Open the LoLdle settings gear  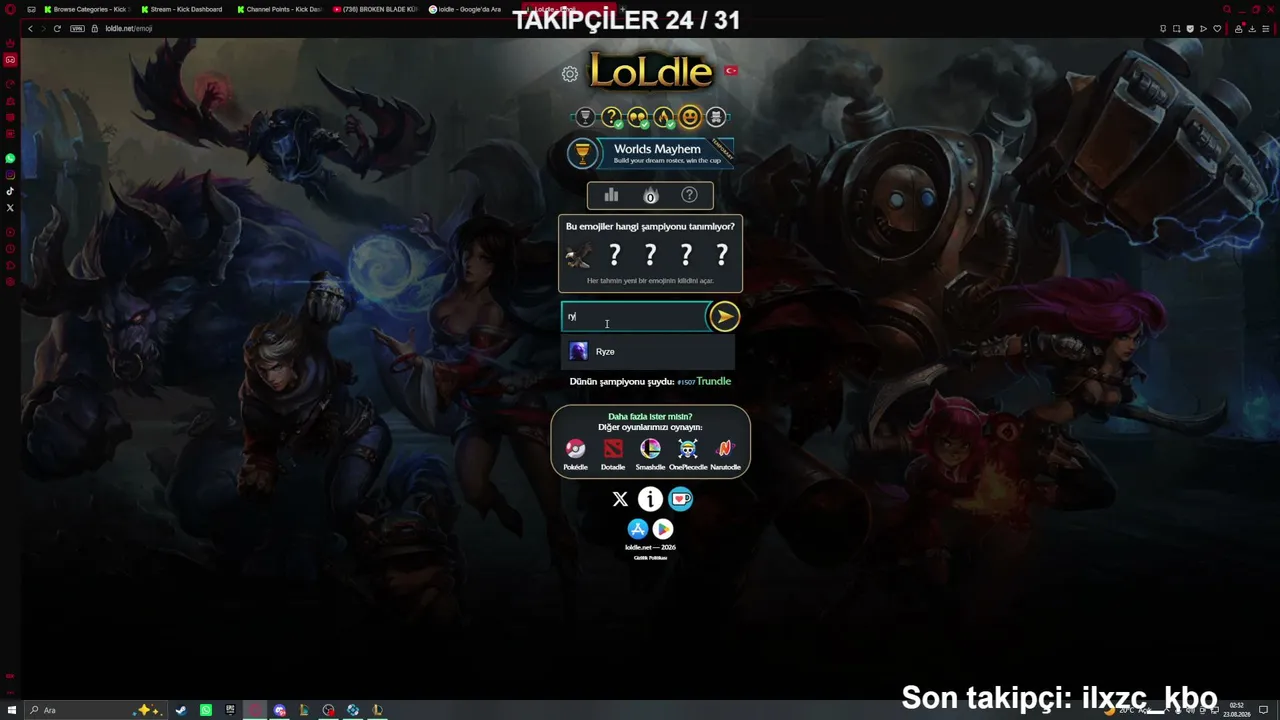coord(570,74)
